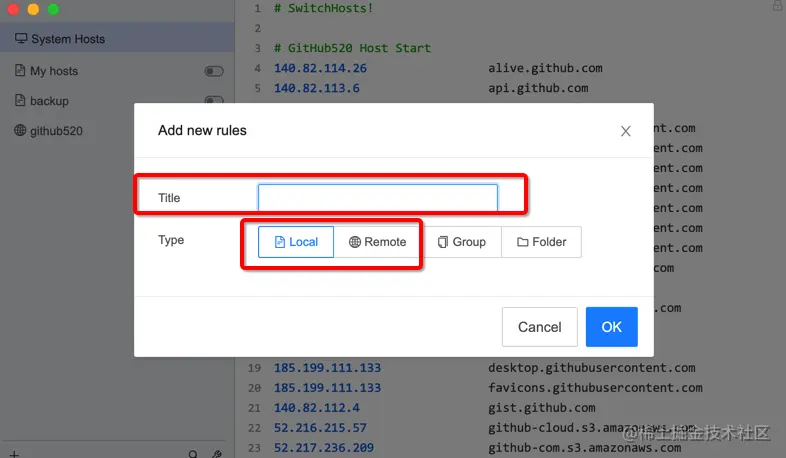Click the System Hosts monitor icon

[21, 38]
